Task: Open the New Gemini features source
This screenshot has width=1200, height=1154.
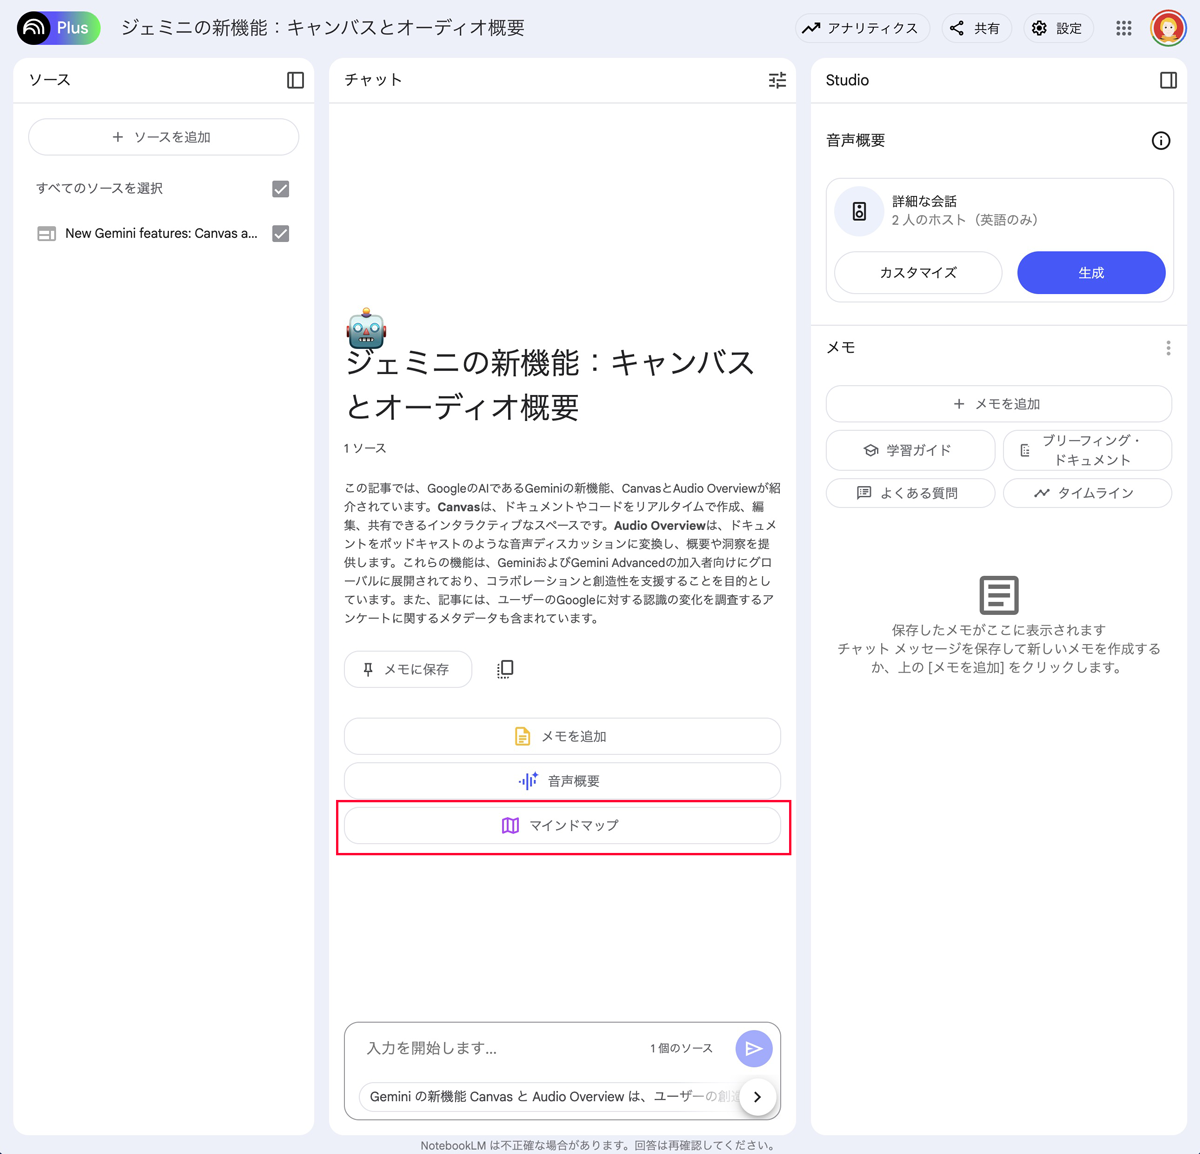Action: point(161,233)
